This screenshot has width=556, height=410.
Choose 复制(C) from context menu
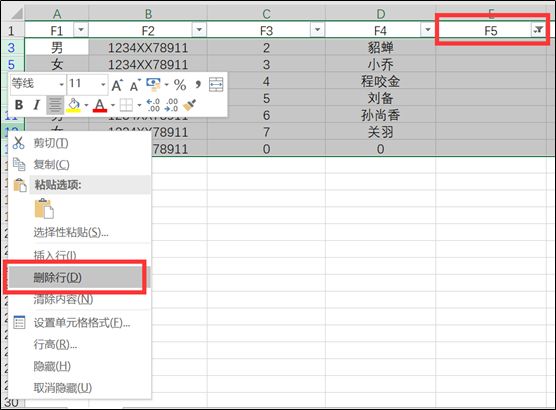[x=80, y=164]
